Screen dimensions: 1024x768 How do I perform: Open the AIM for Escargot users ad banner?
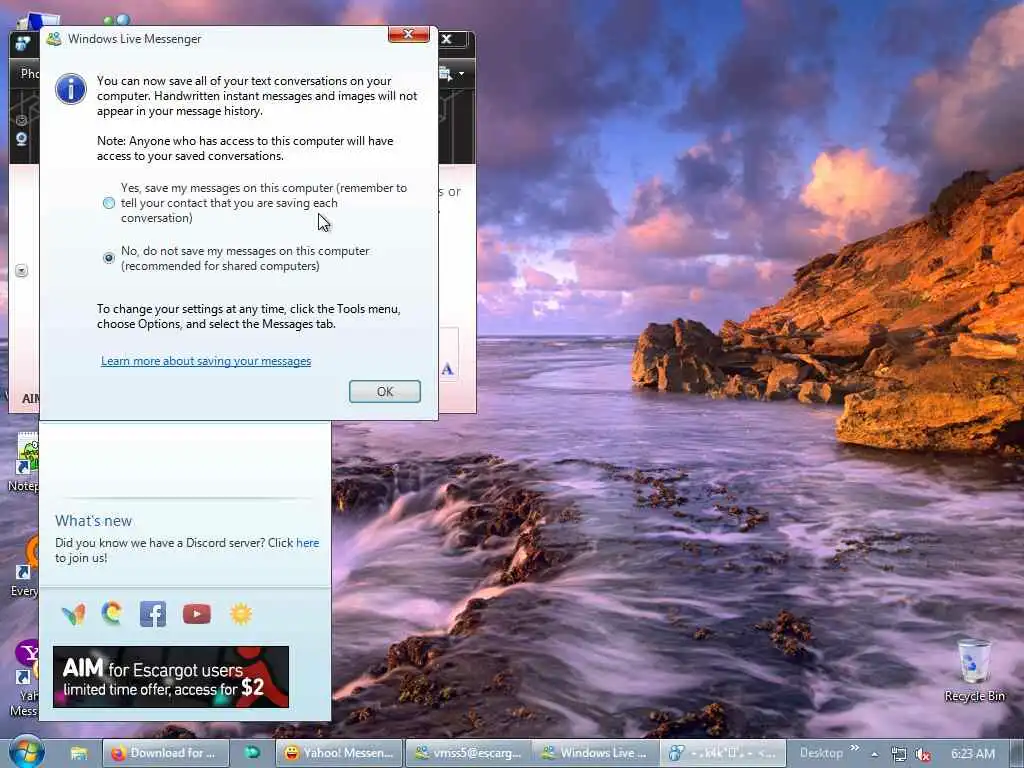click(171, 677)
